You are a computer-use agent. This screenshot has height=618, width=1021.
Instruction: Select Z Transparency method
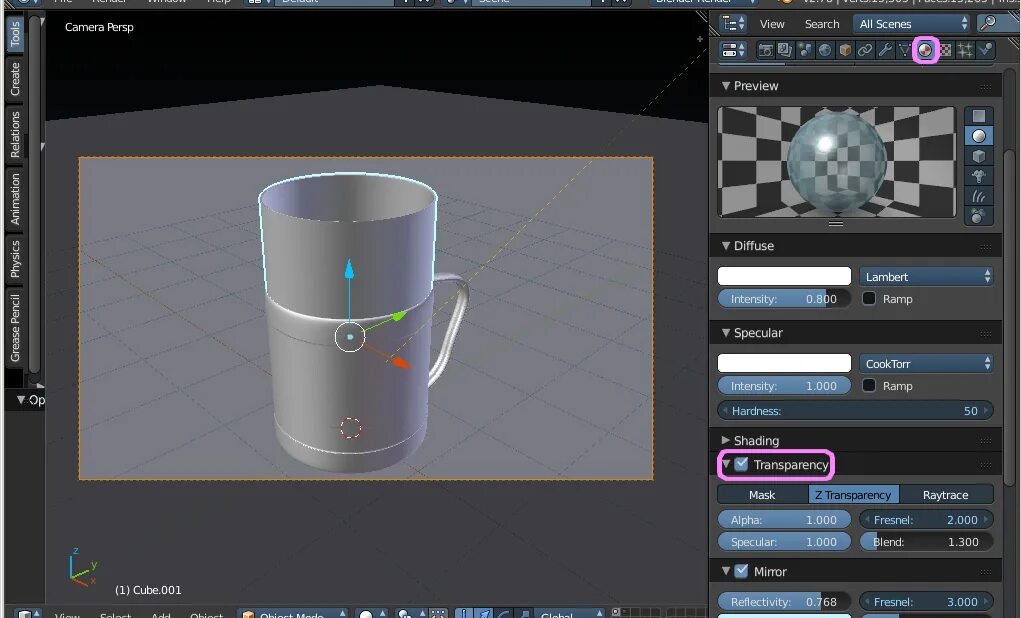(x=854, y=495)
